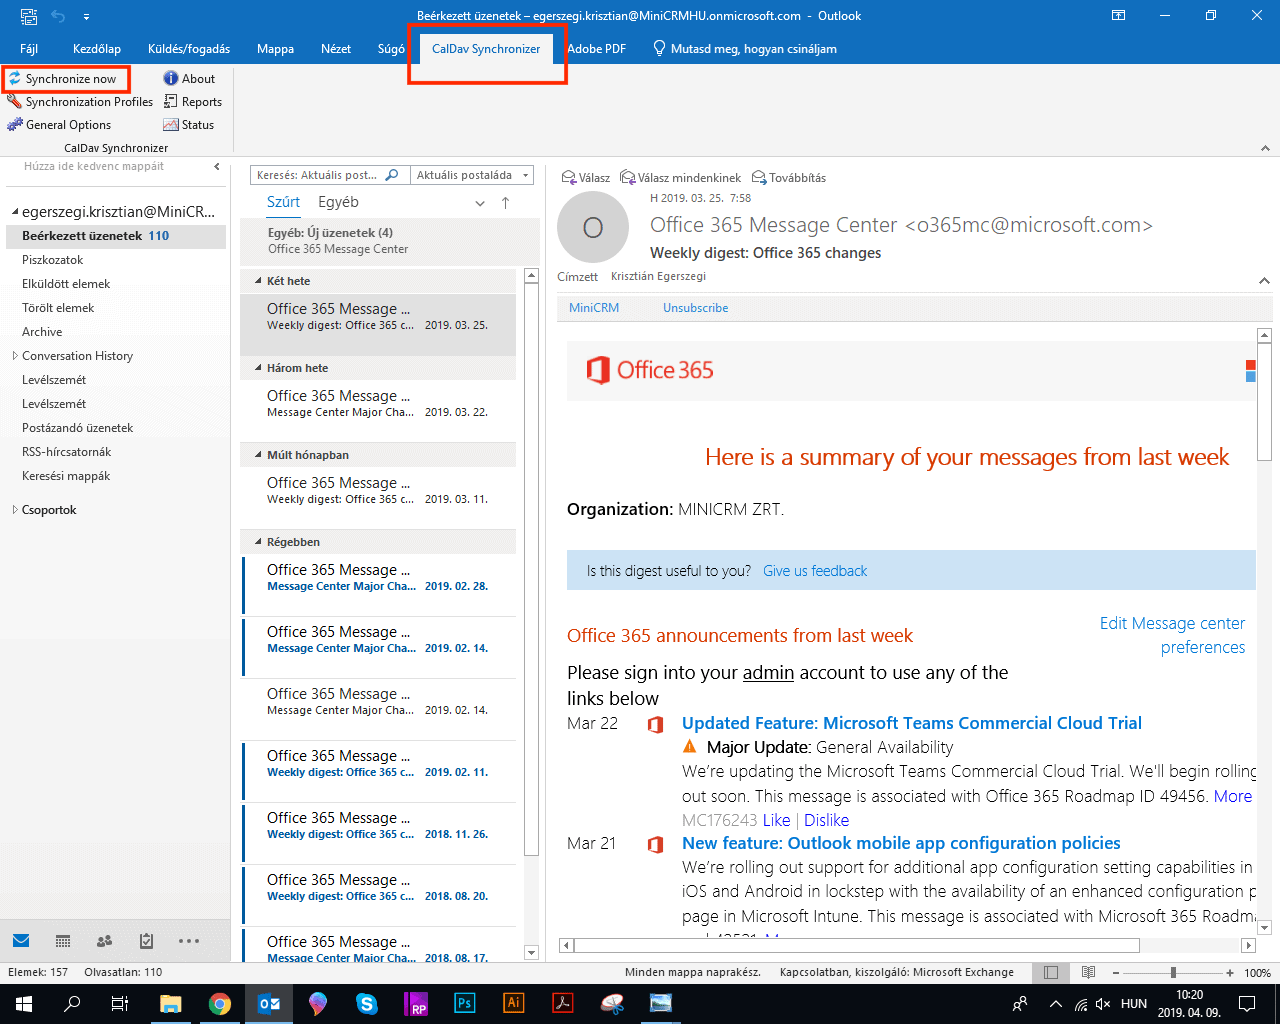Screen dimensions: 1280x1024
Task: Open Illustrator from the taskbar
Action: coord(514,1004)
